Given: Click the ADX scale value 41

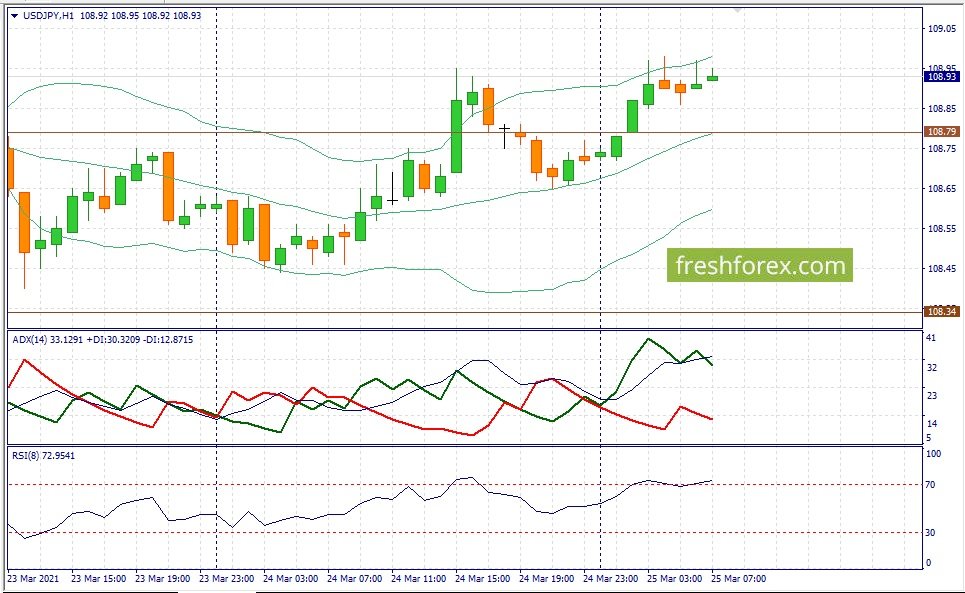Looking at the screenshot, I should tap(931, 338).
